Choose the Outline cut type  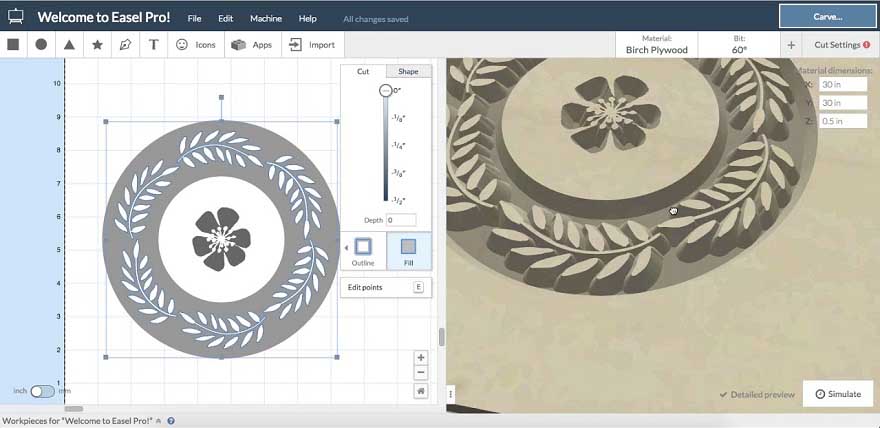pos(363,251)
